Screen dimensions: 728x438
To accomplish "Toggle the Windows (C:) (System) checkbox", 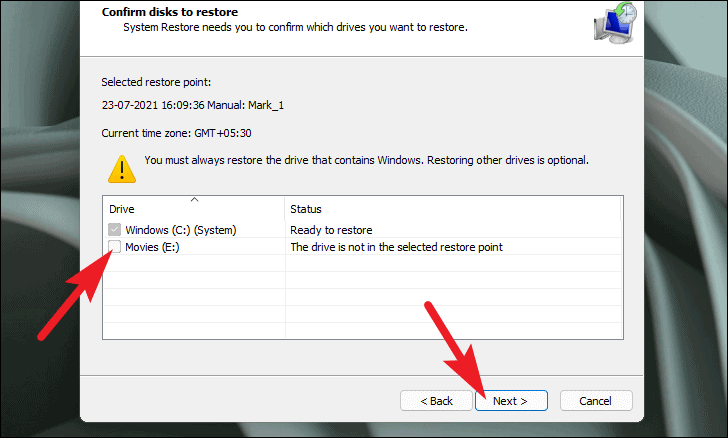I will [x=115, y=230].
